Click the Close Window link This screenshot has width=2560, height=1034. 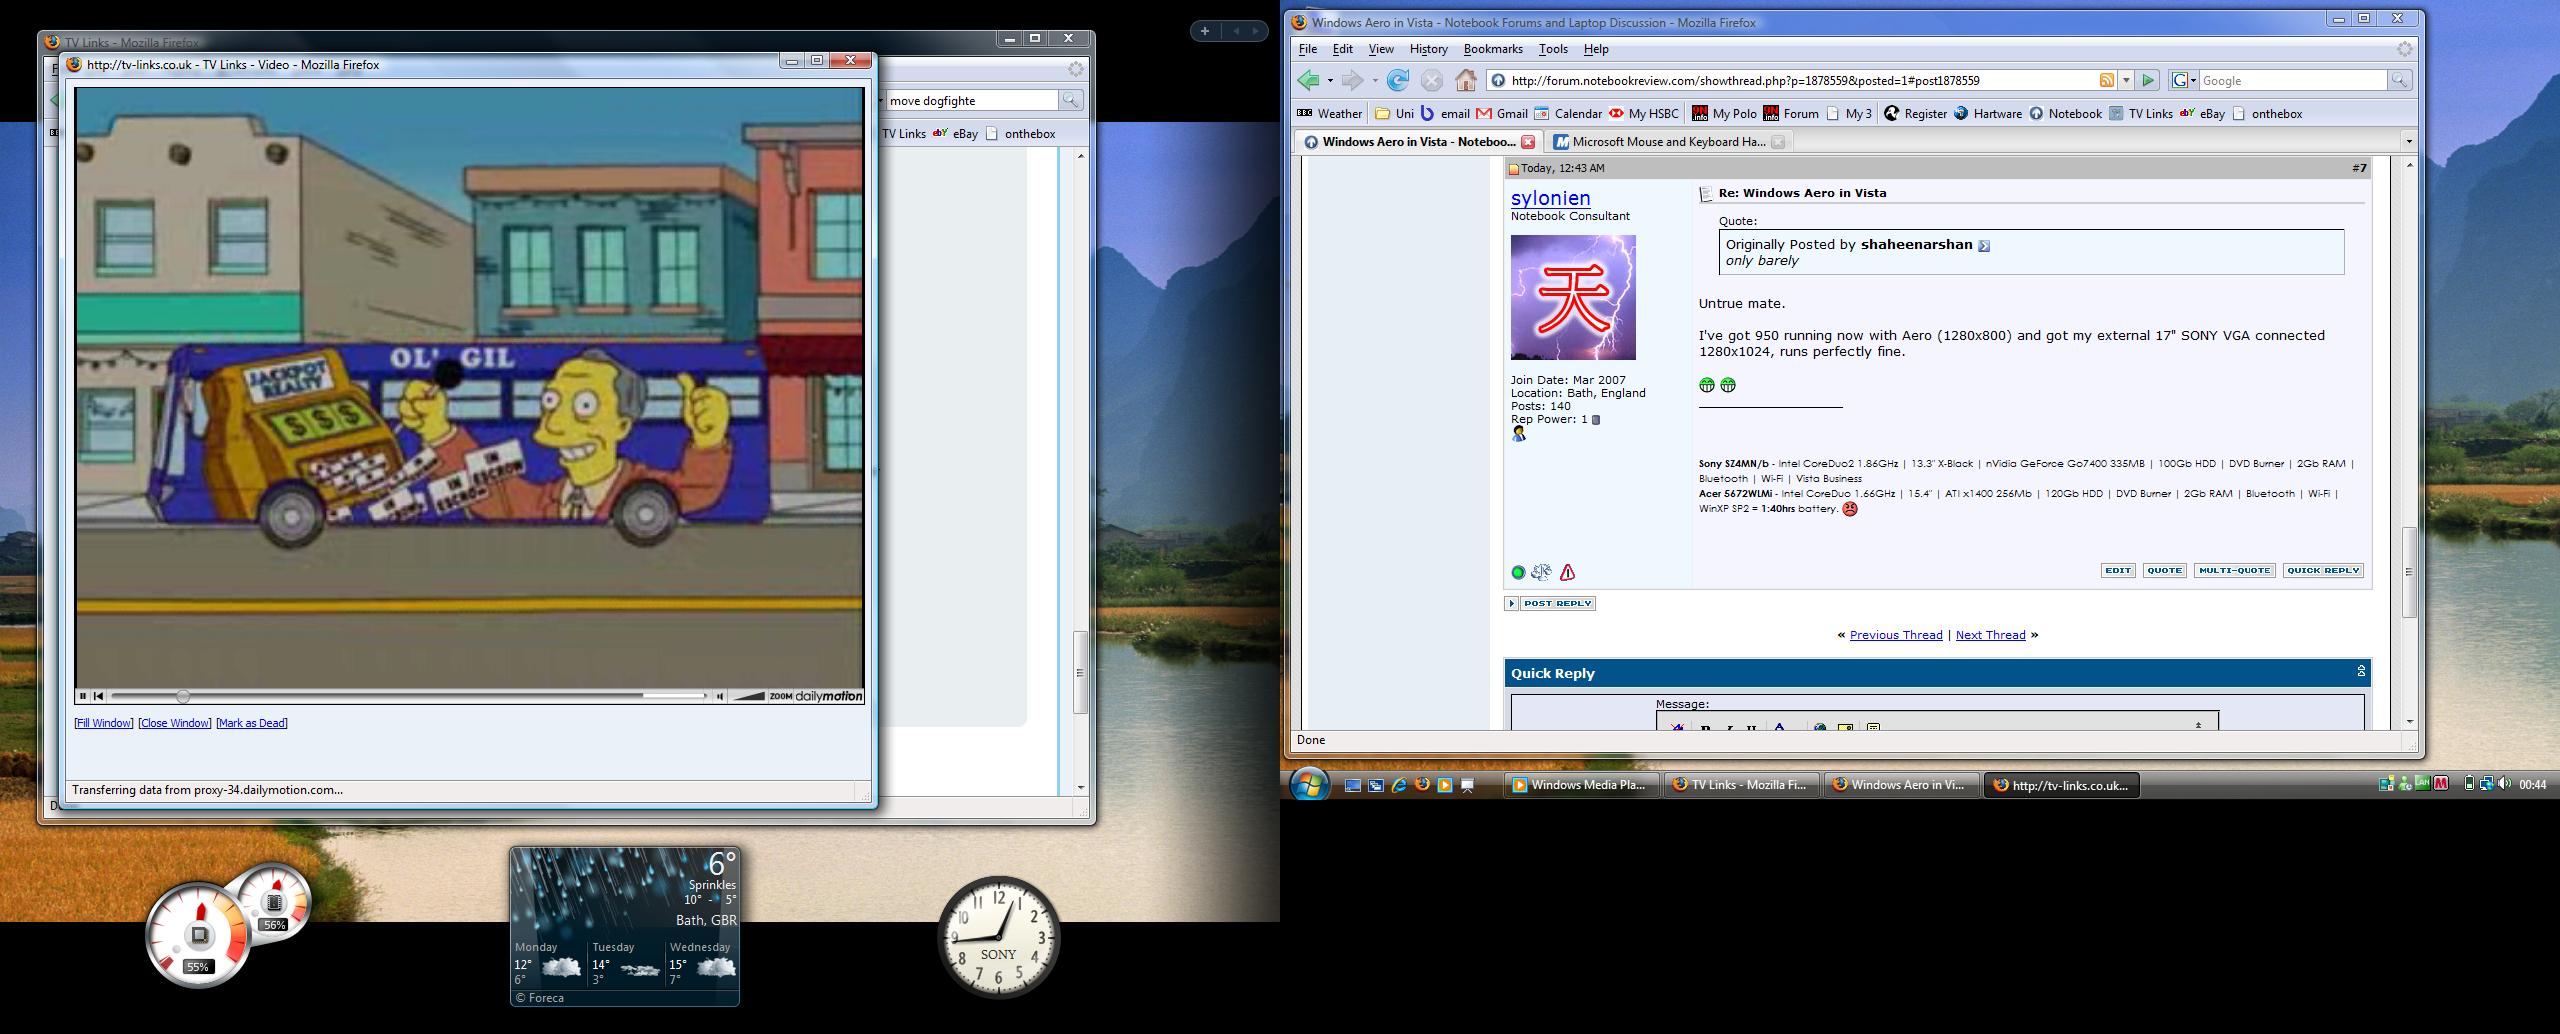[x=175, y=723]
